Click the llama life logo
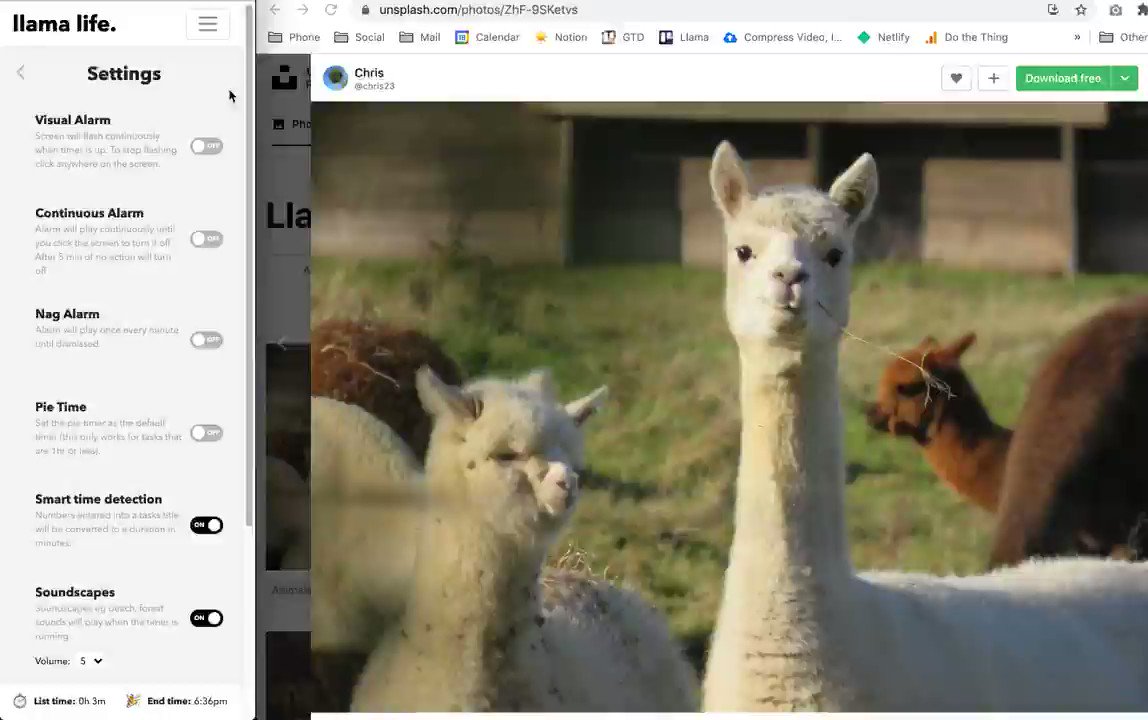Screen dimensions: 1148x720 click(x=64, y=23)
